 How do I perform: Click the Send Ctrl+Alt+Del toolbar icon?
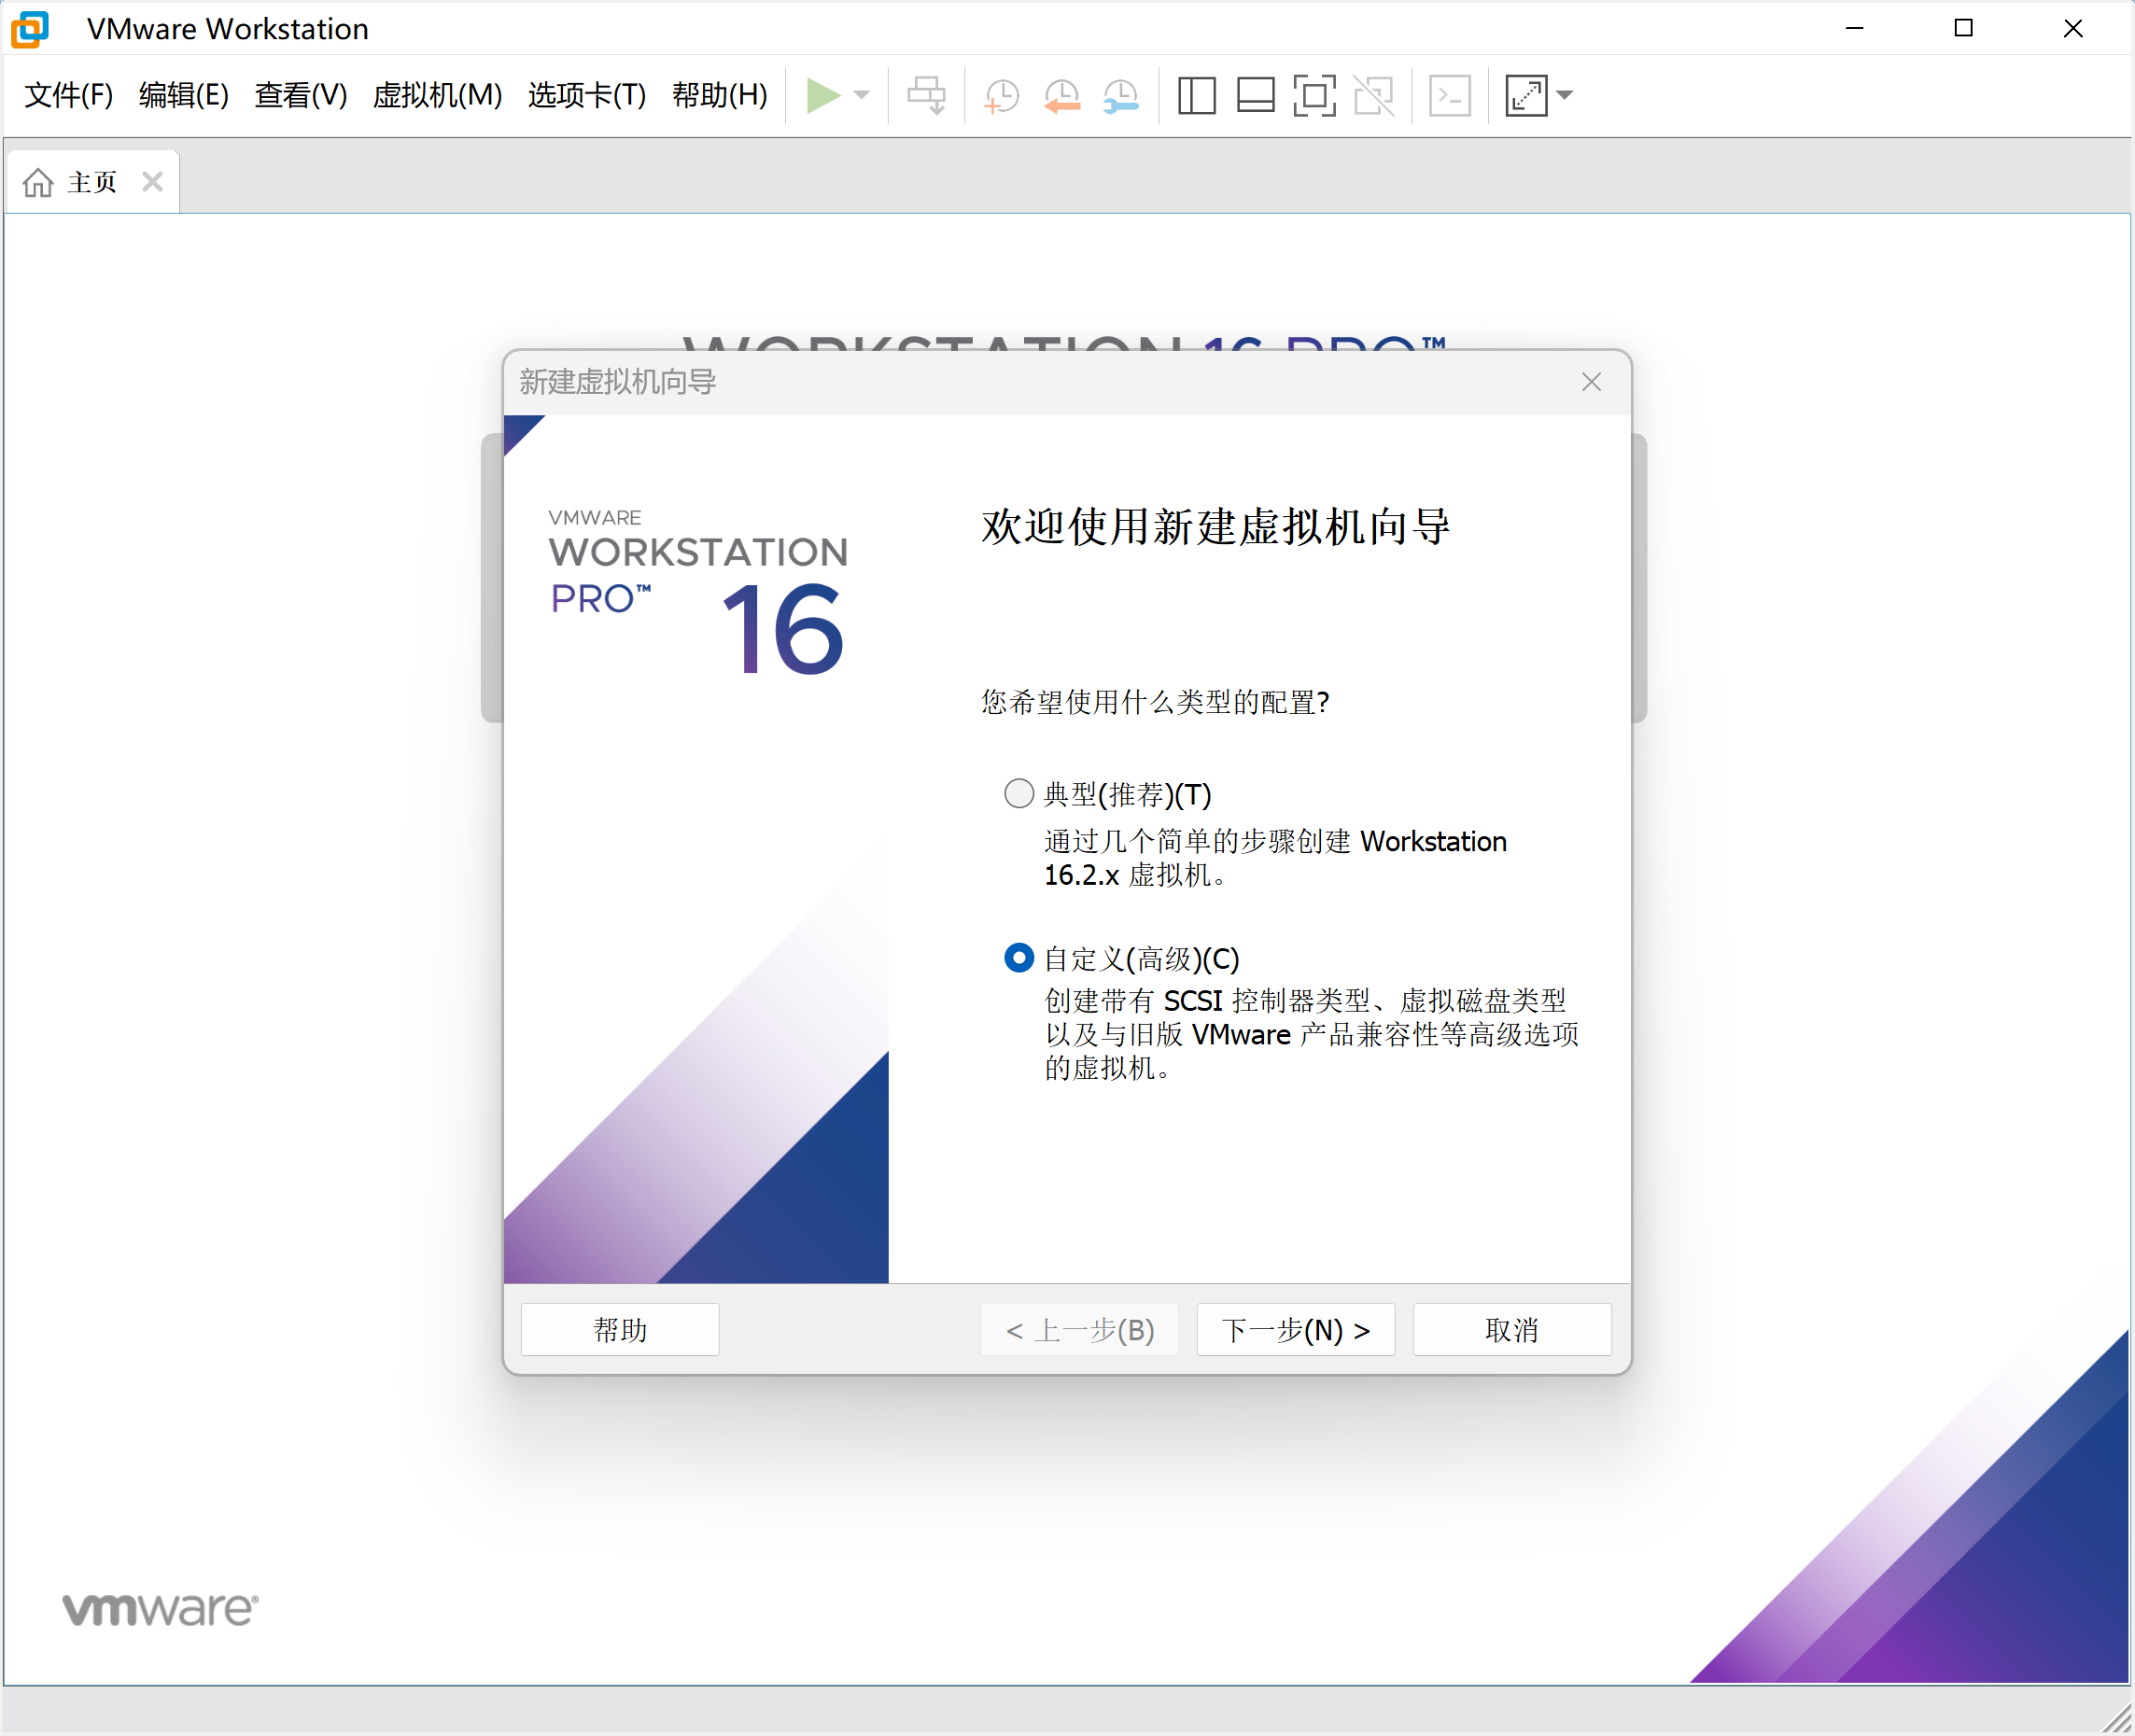[x=927, y=96]
